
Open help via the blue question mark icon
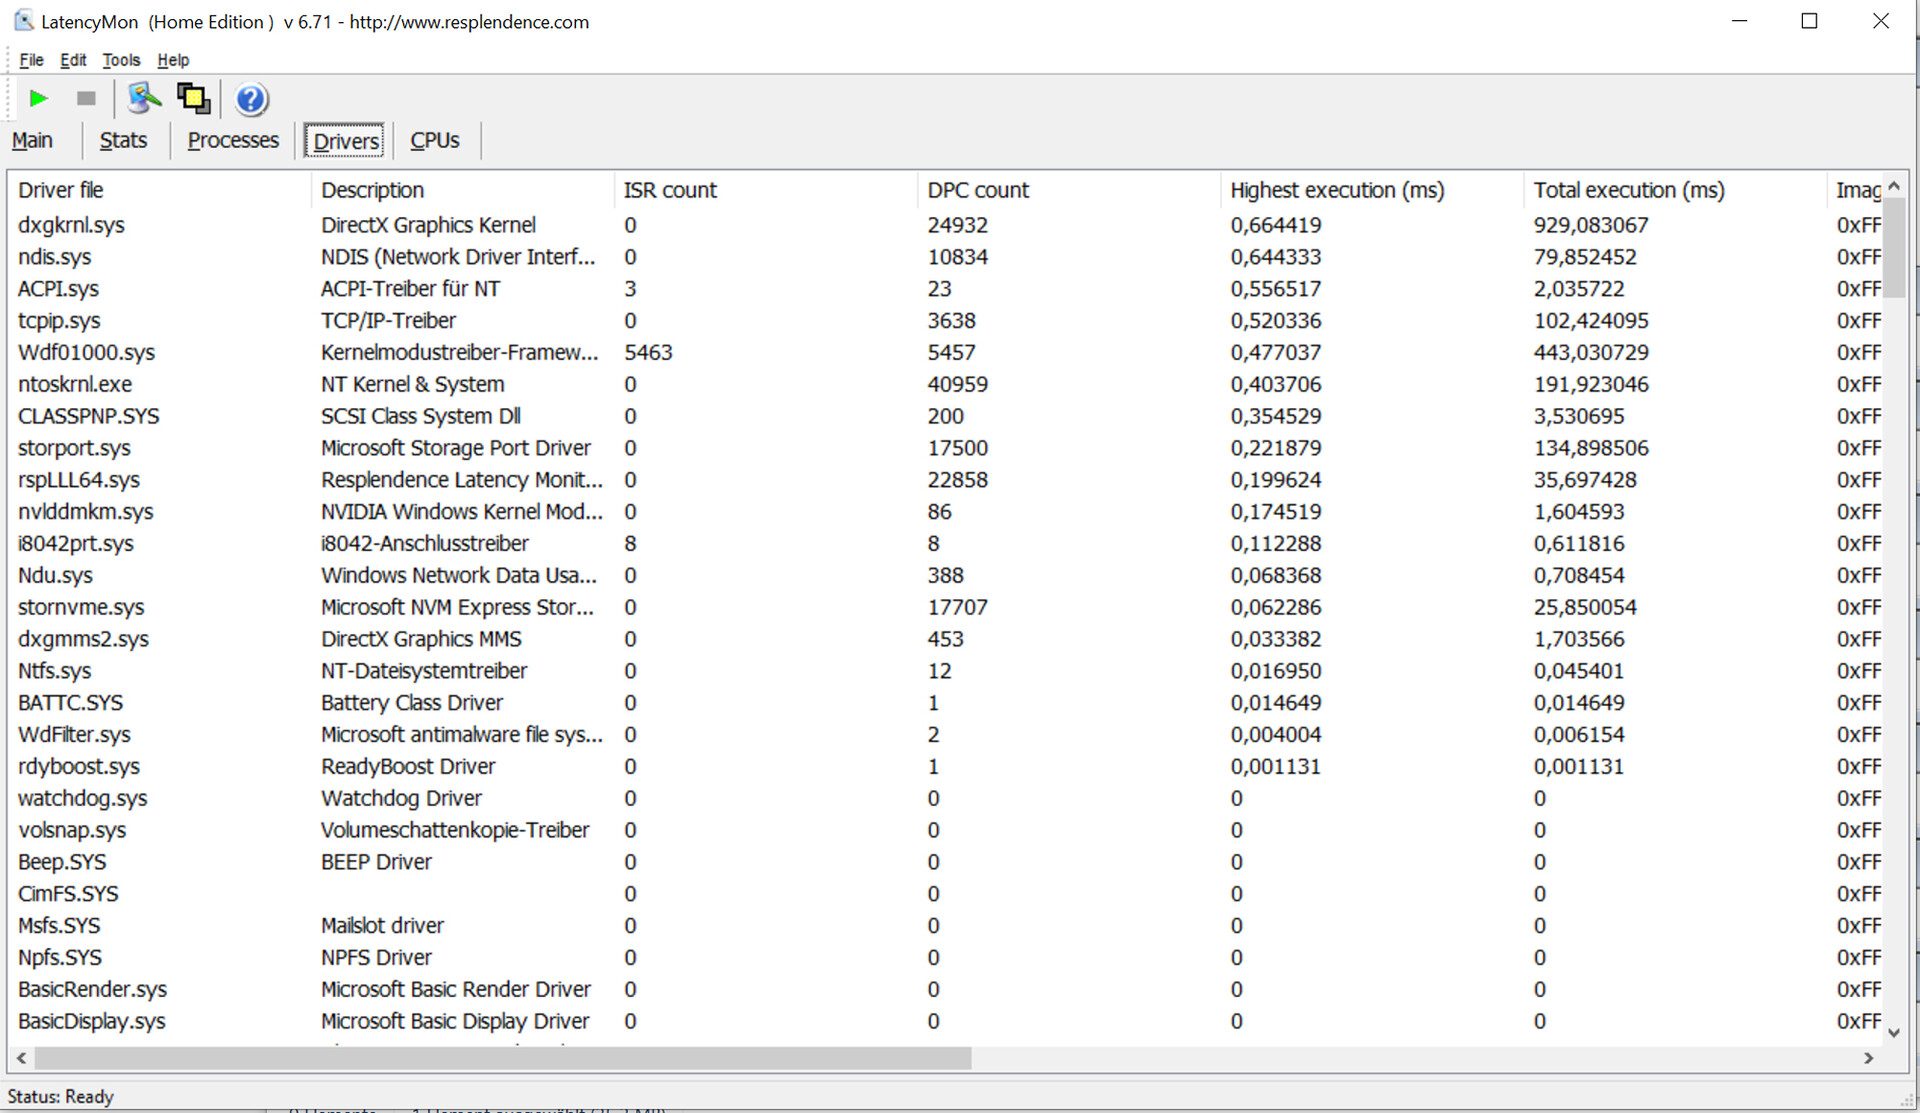(x=251, y=99)
